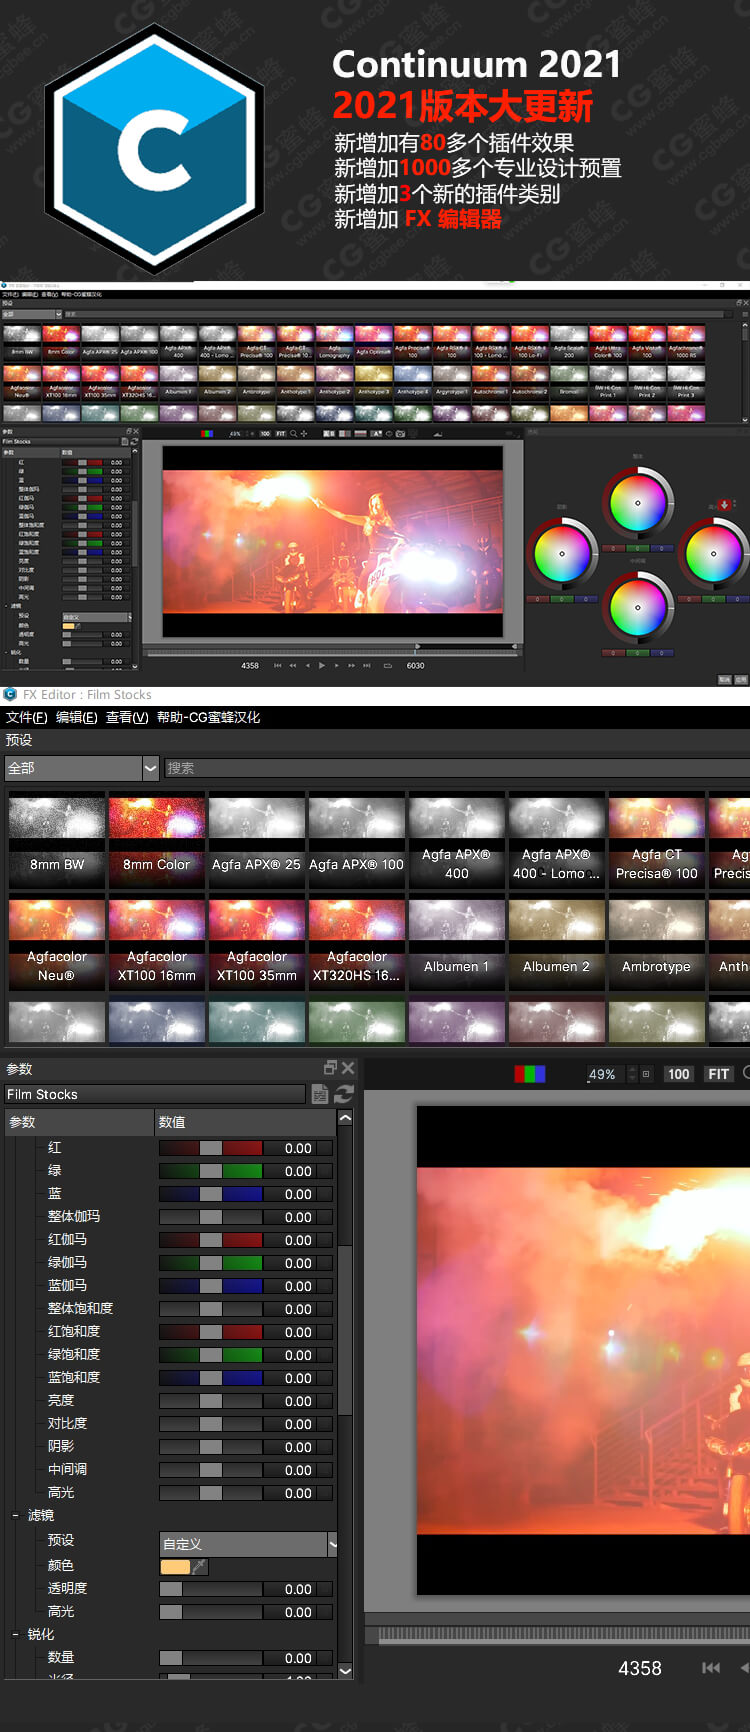
Task: Click the 0.00 value field for 亮度
Action: (298, 1401)
